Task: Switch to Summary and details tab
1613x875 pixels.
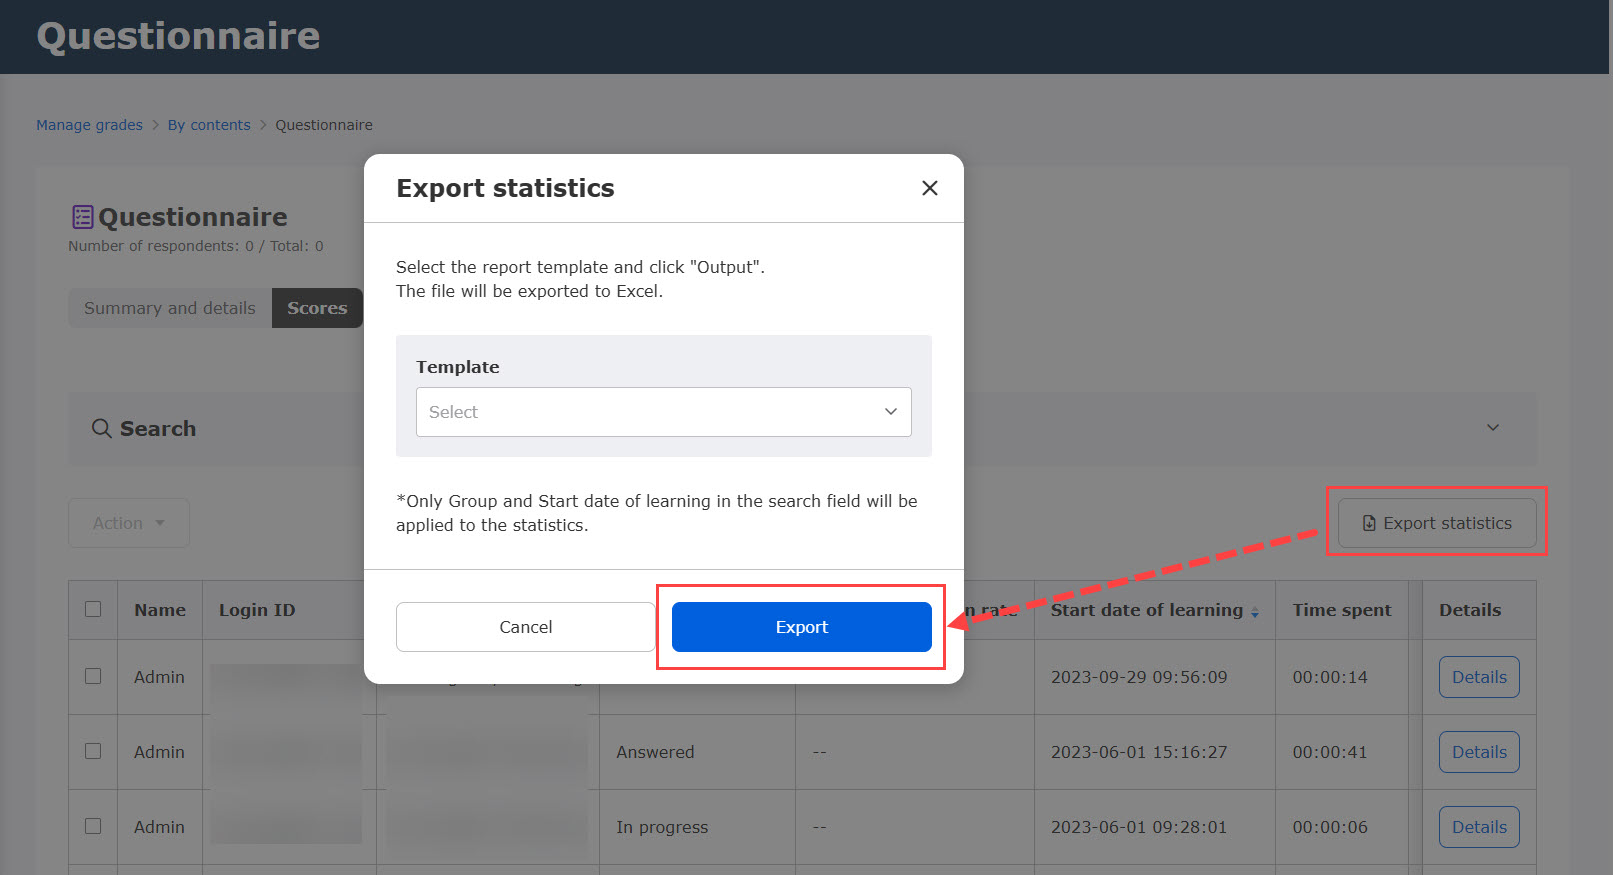Action: [x=169, y=308]
